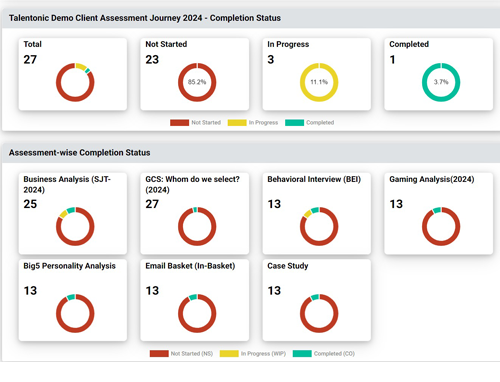500x382 pixels.
Task: Click 'Case Study' title text
Action: (x=288, y=266)
